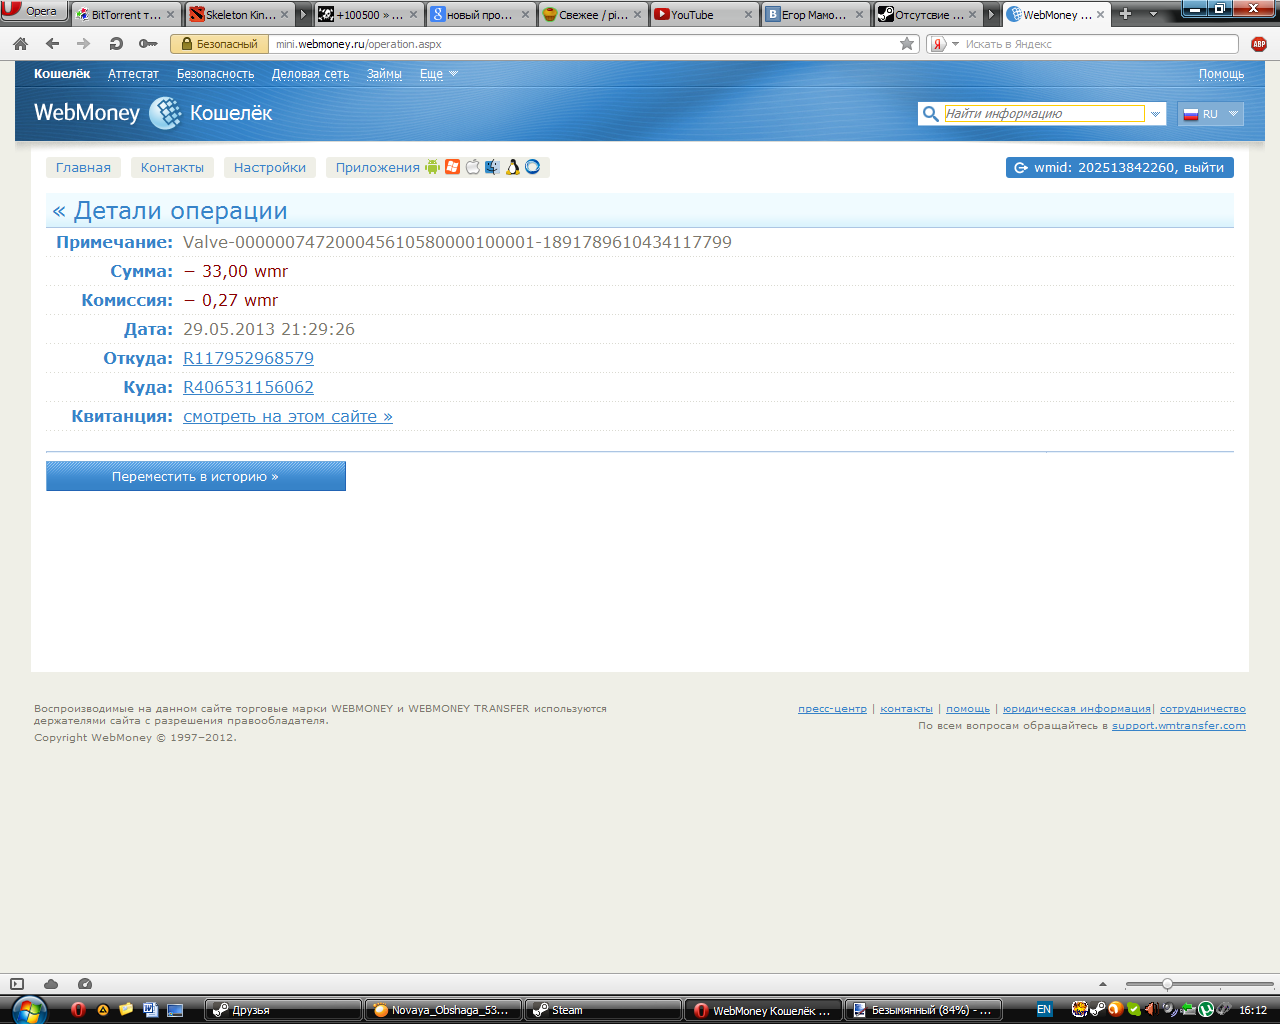Open the search field dropdown arrow

point(1155,114)
